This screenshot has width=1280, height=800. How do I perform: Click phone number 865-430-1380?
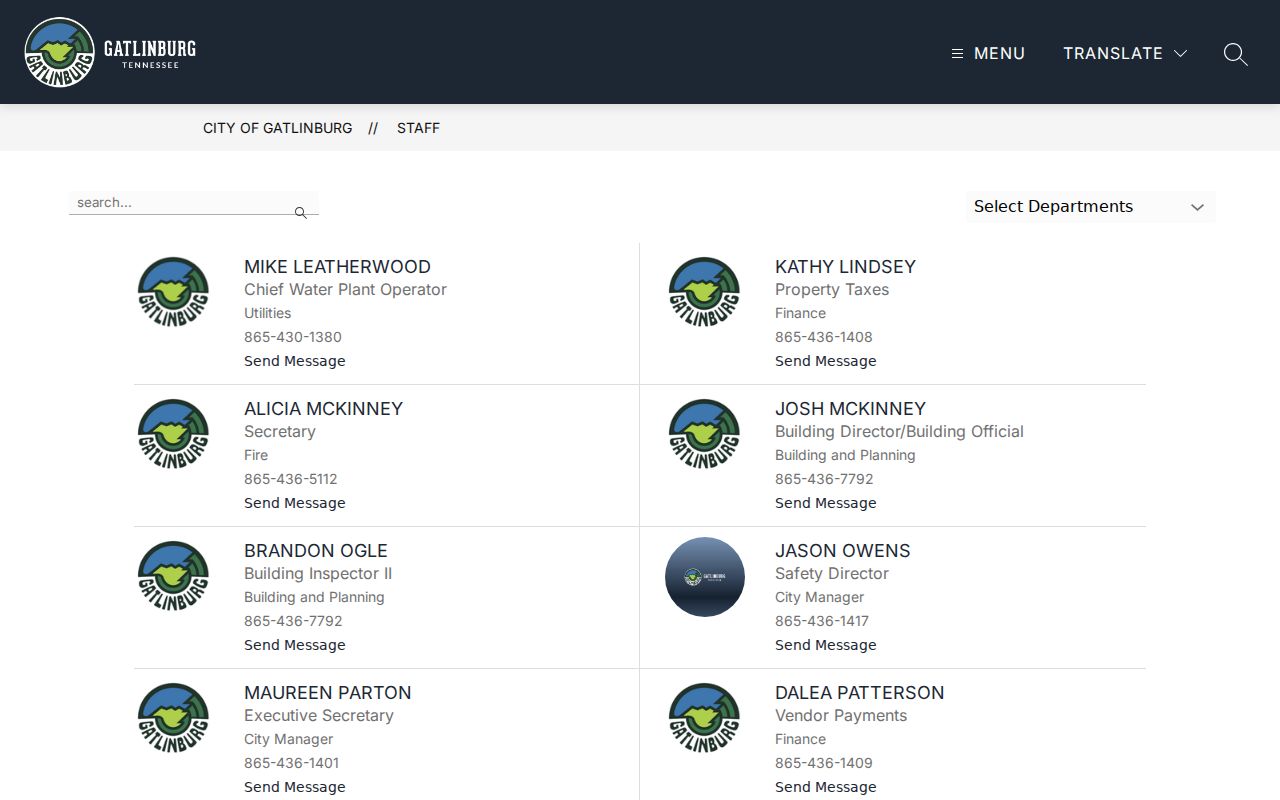coord(293,337)
